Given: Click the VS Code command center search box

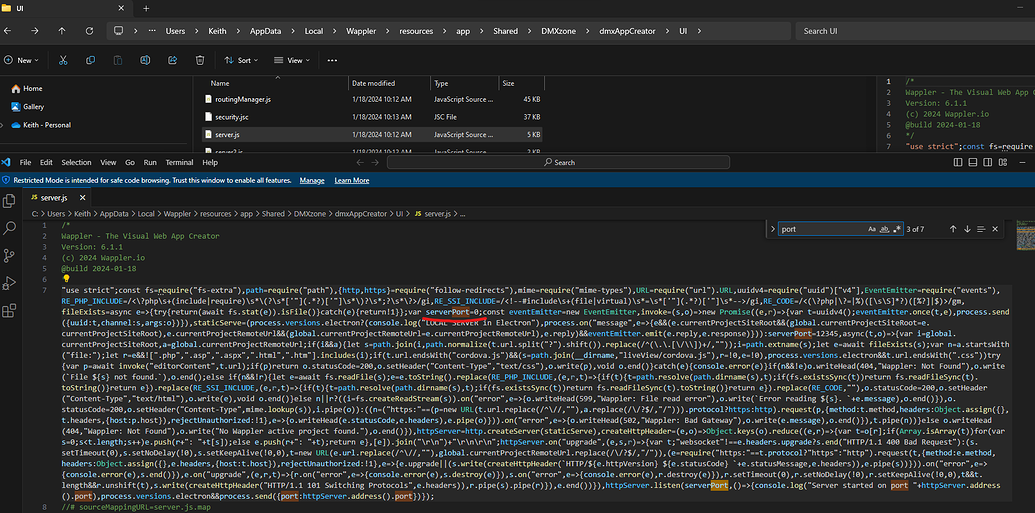Looking at the screenshot, I should [x=560, y=162].
